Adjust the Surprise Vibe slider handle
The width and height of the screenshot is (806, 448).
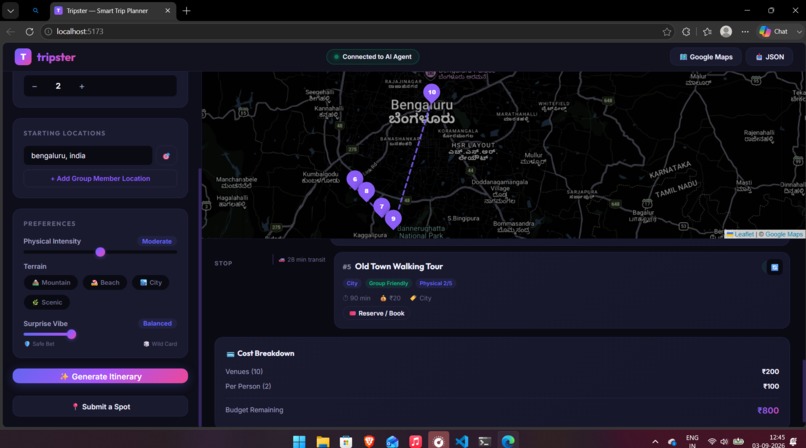coord(71,334)
